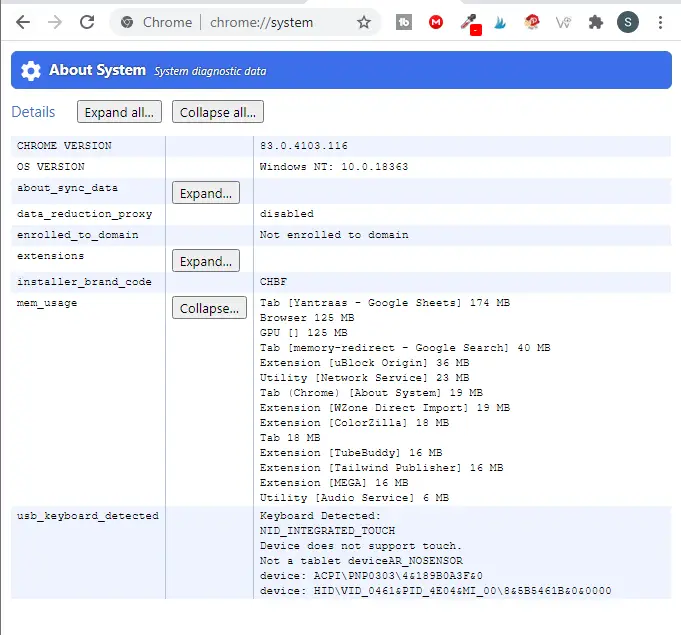Viewport: 681px width, 635px height.
Task: Click the ACPI\PNP0303 device line
Action: point(371,576)
